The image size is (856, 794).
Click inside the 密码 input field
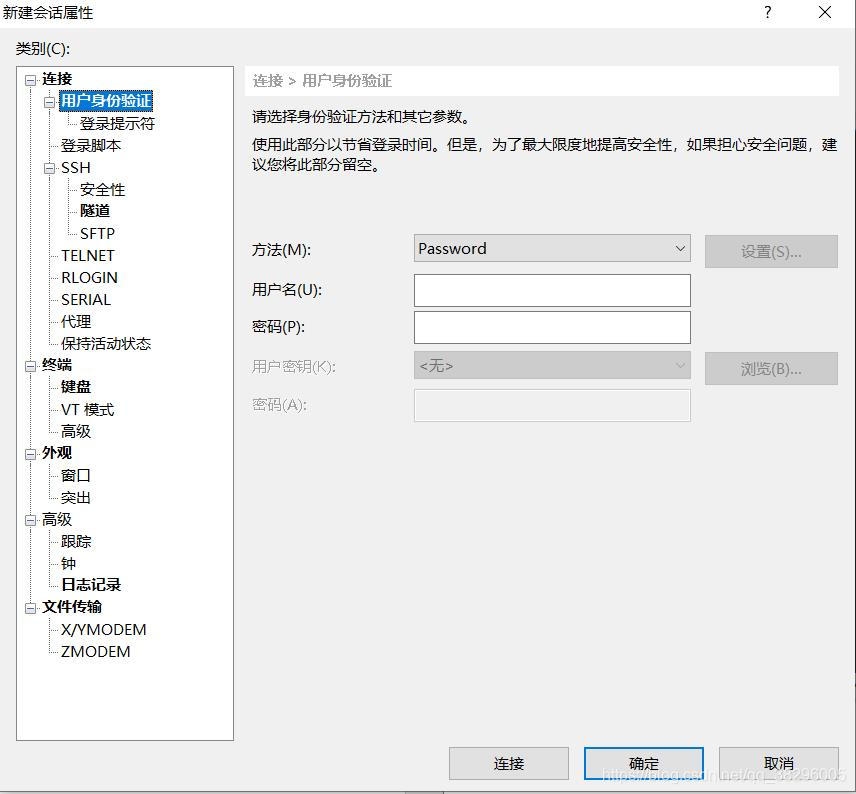pos(551,327)
